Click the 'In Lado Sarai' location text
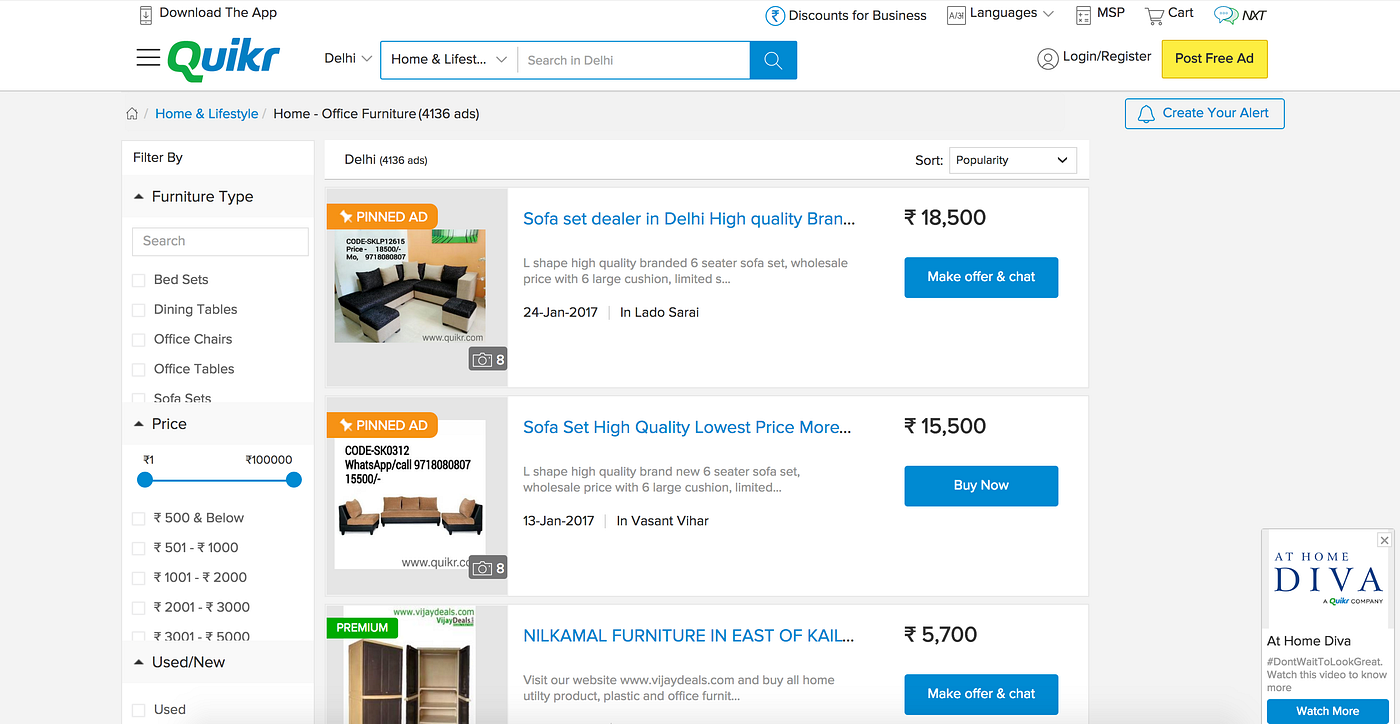This screenshot has width=1400, height=724. point(659,313)
